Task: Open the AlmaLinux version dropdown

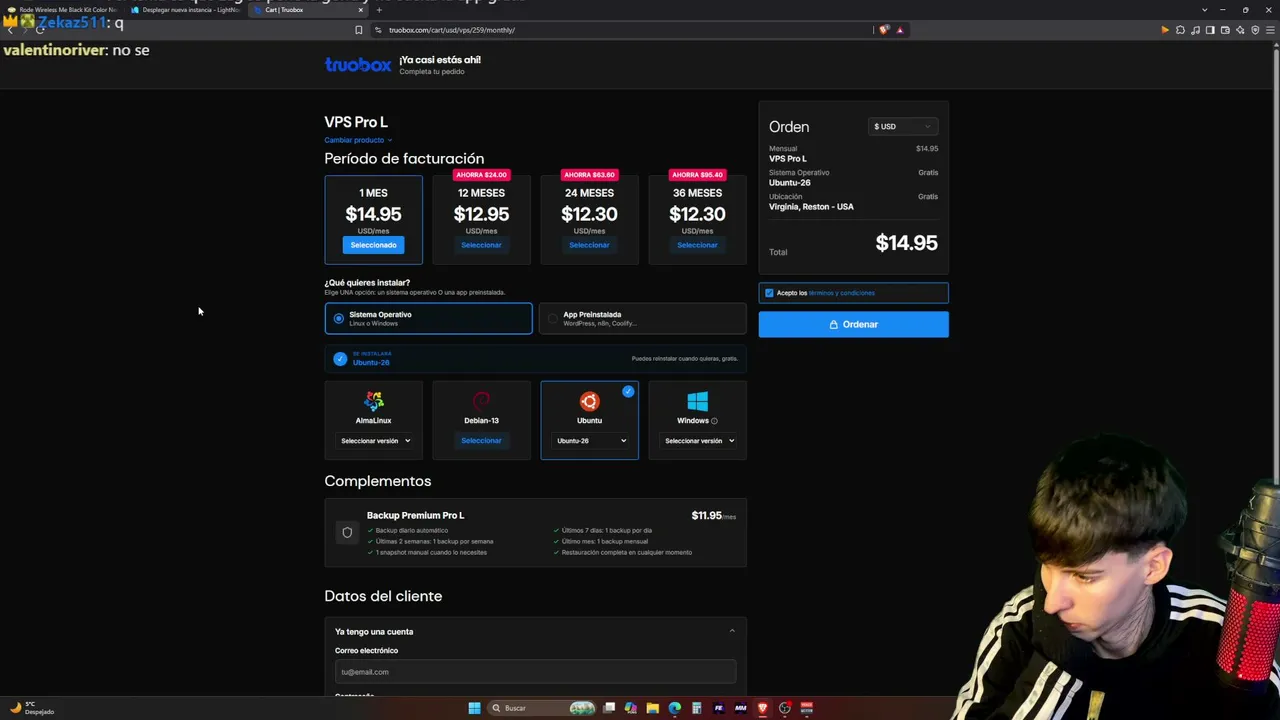Action: coord(374,441)
